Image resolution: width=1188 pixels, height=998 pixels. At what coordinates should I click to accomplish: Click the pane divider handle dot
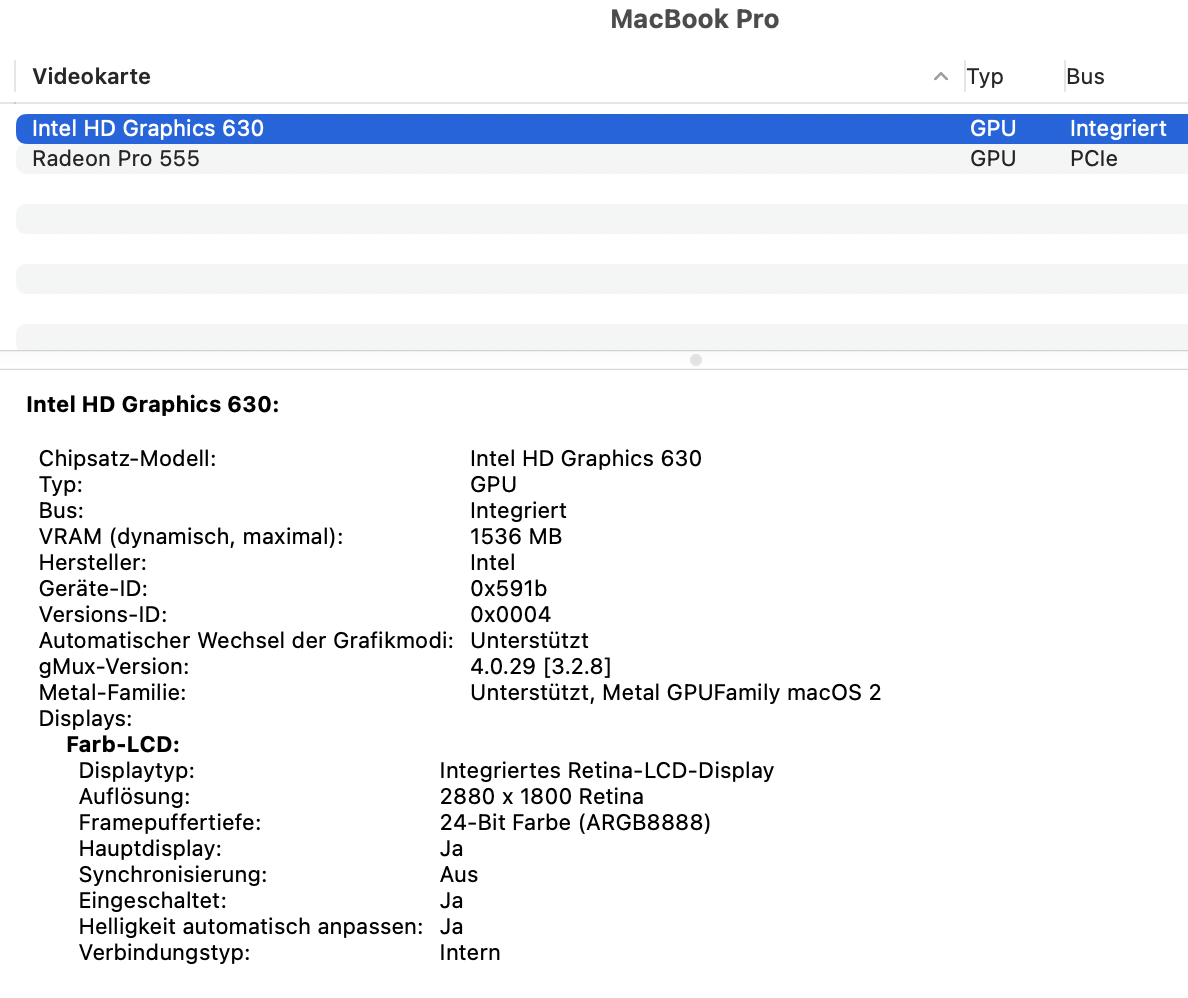pyautogui.click(x=696, y=360)
